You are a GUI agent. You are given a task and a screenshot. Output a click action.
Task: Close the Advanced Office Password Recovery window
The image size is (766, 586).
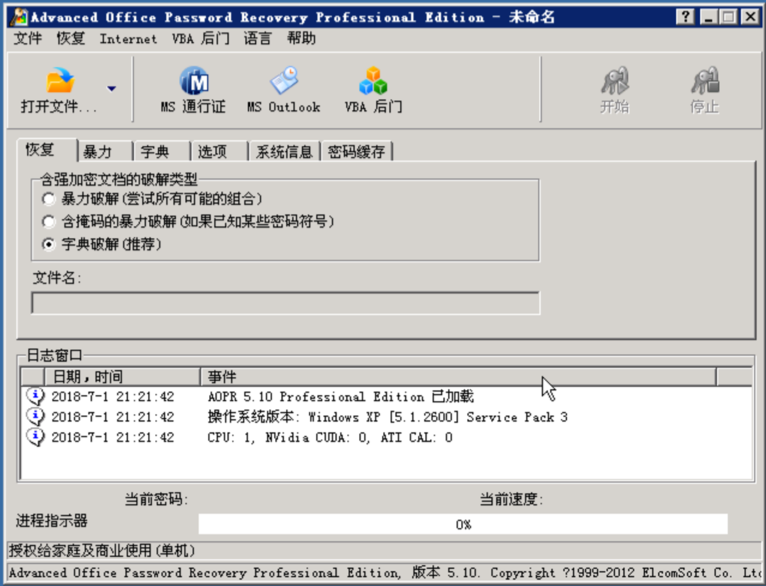[x=750, y=17]
